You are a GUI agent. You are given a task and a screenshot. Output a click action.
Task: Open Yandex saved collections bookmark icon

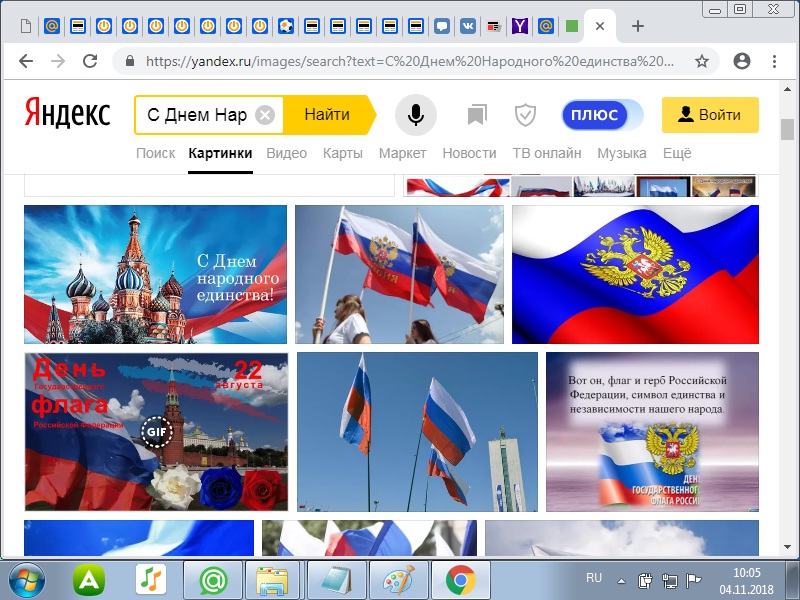coord(477,115)
